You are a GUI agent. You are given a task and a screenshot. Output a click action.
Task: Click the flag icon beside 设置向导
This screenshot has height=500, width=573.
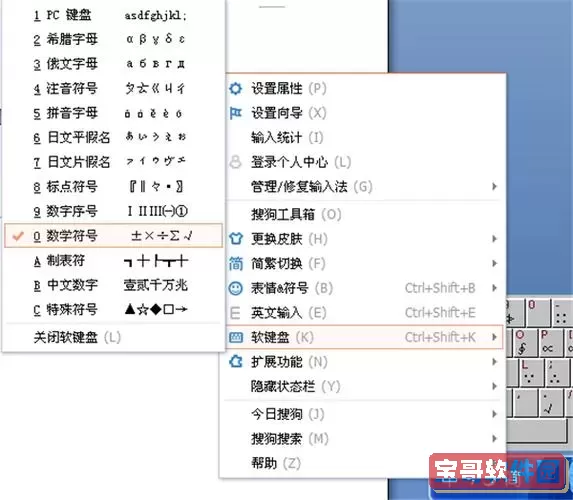coord(235,113)
